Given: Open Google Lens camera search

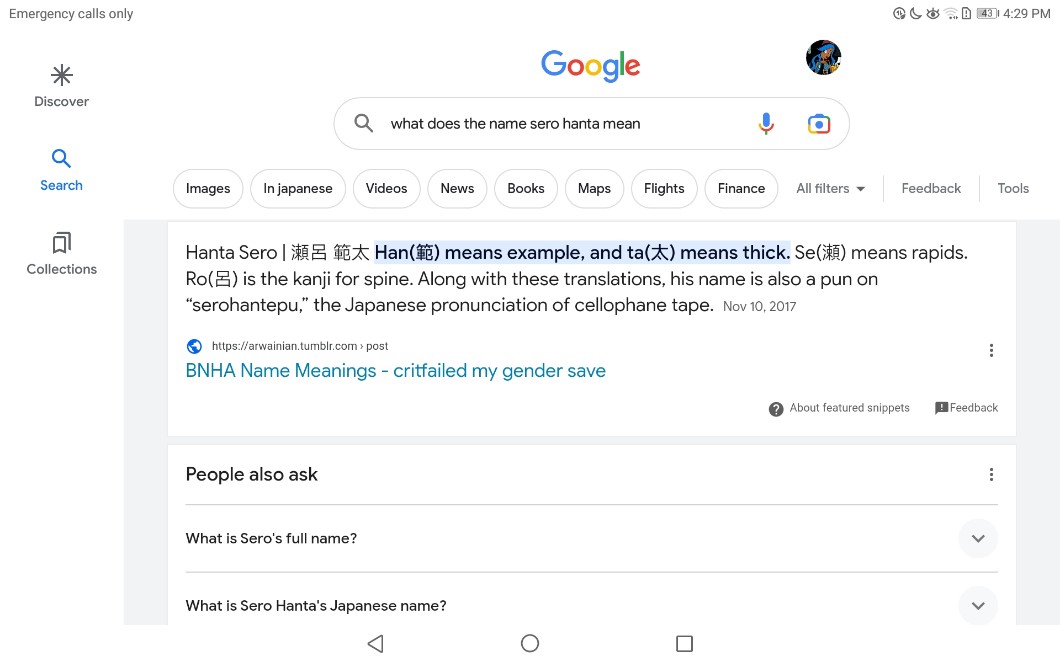Looking at the screenshot, I should click(x=819, y=124).
